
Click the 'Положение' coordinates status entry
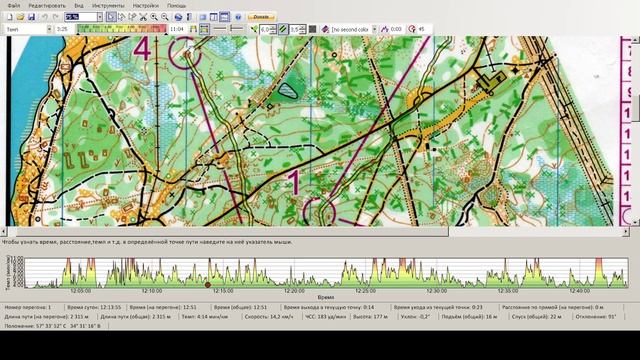pos(52,326)
